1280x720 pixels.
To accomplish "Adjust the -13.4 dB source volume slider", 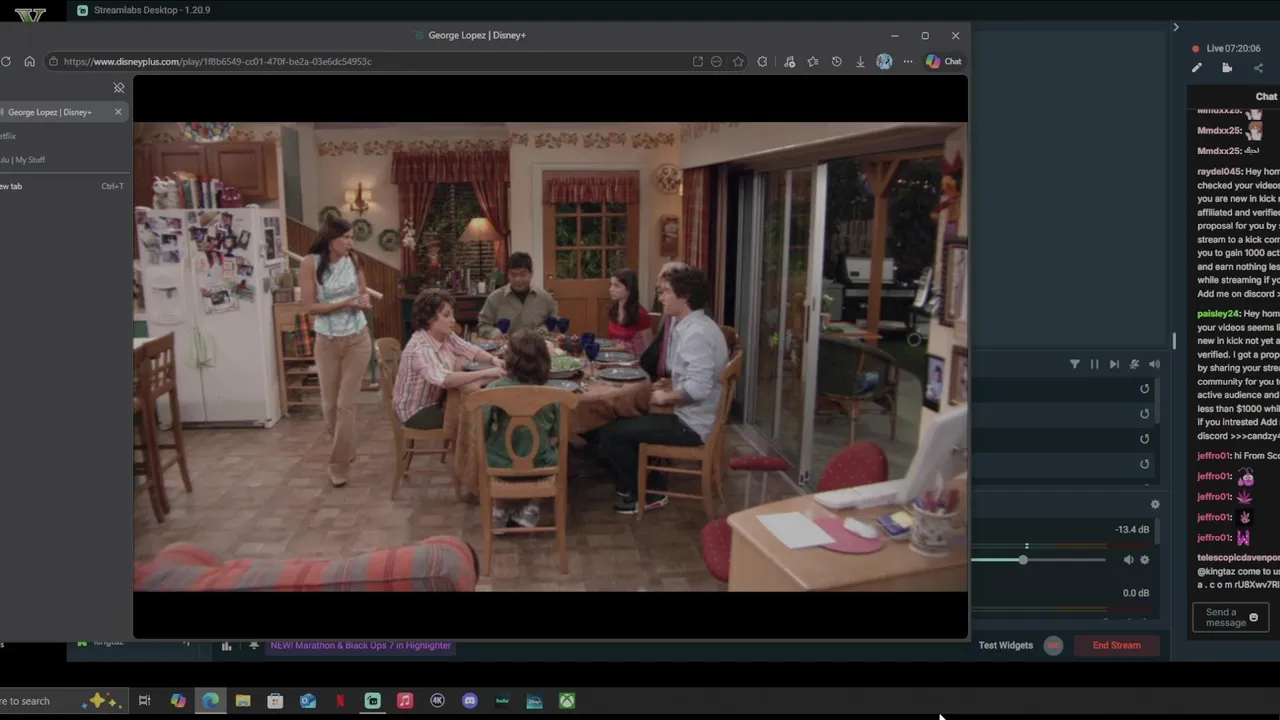I will [1023, 560].
